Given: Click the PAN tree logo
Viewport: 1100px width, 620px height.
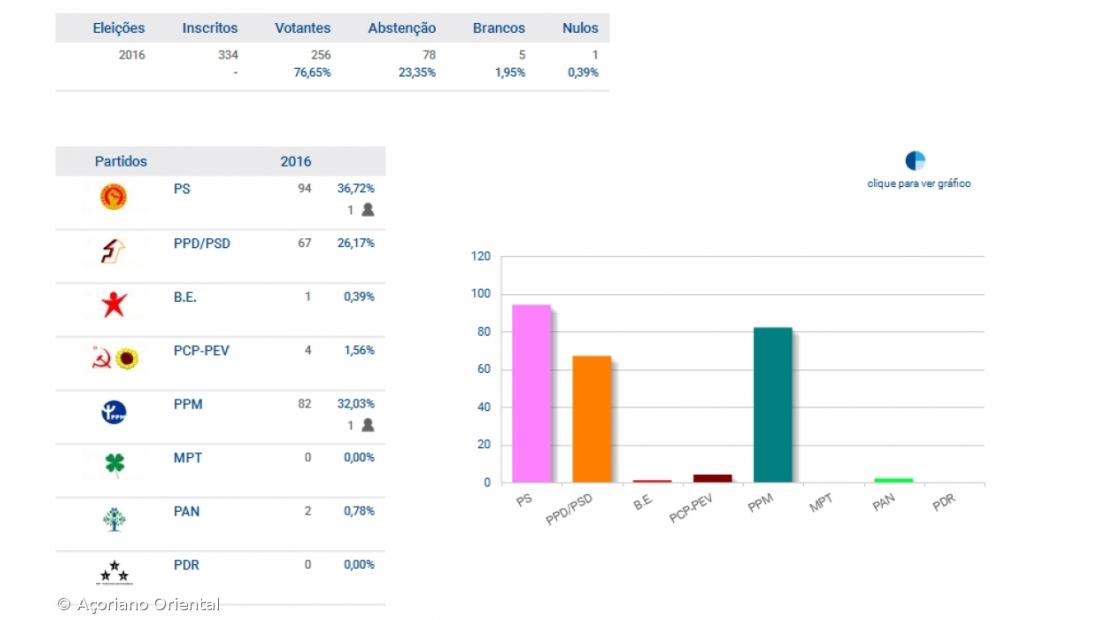Looking at the screenshot, I should [x=113, y=519].
